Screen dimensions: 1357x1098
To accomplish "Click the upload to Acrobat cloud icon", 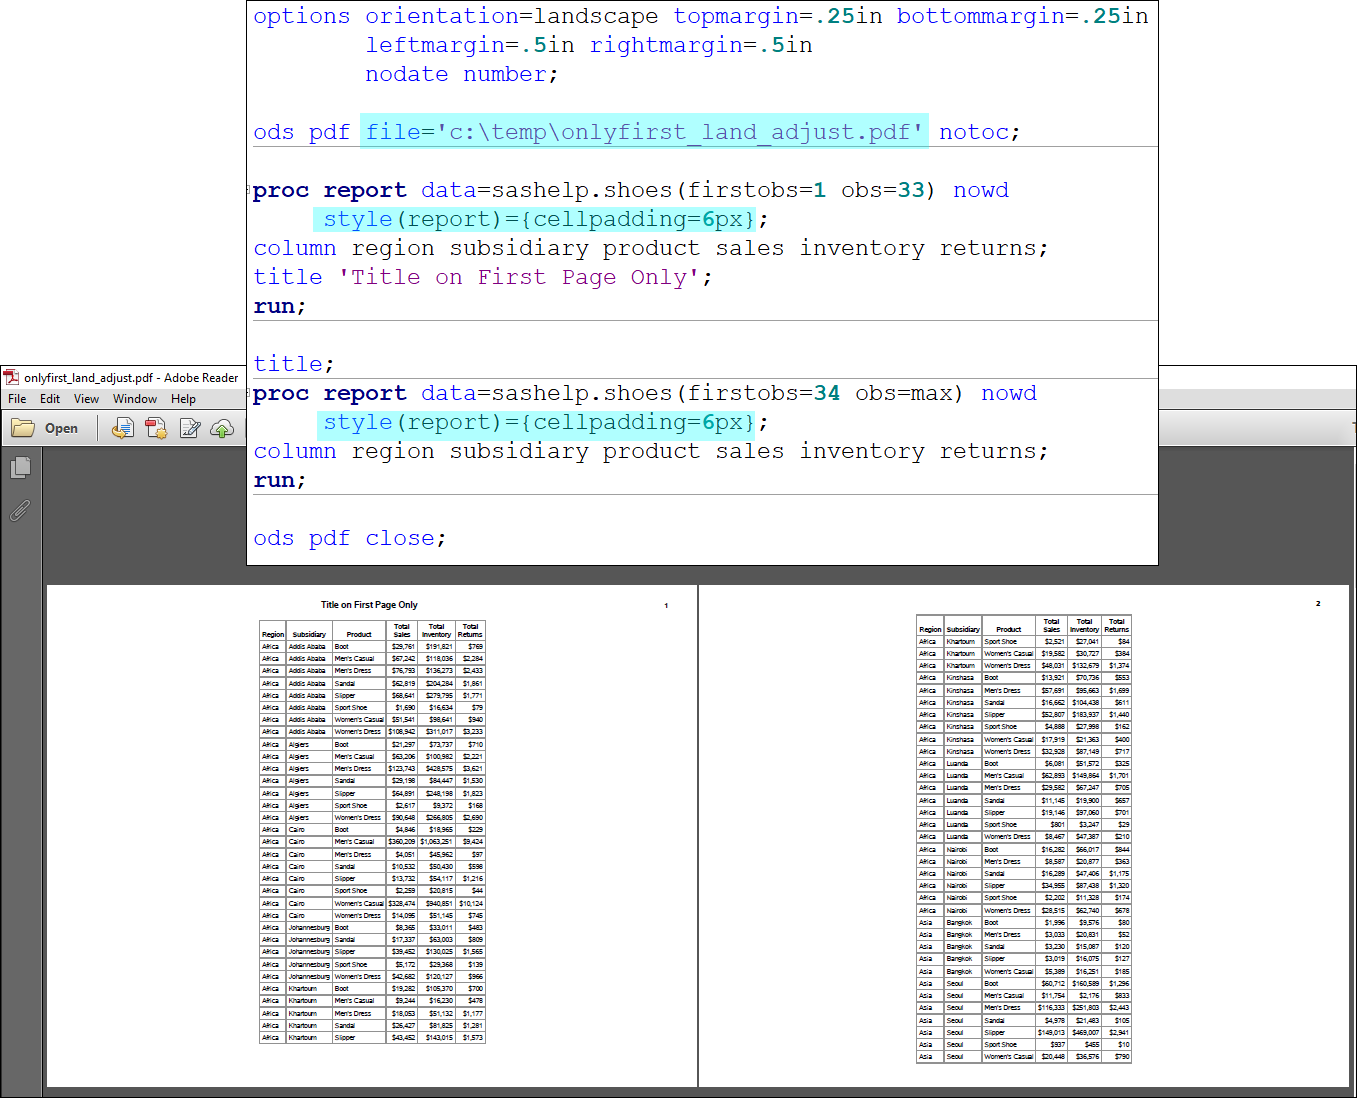I will click(x=222, y=427).
